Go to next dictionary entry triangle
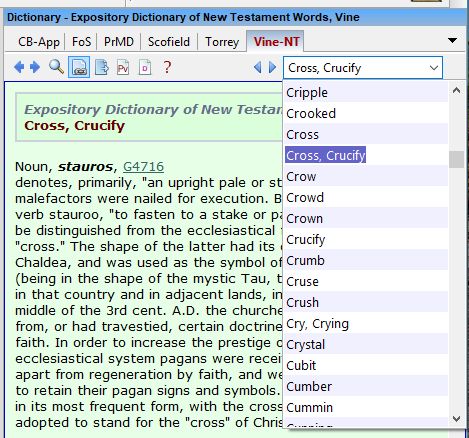 pyautogui.click(x=272, y=67)
